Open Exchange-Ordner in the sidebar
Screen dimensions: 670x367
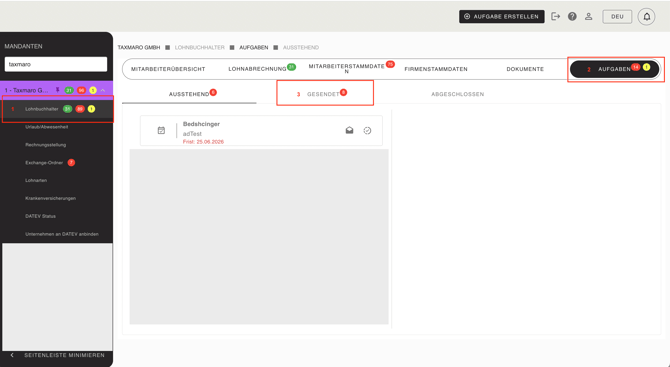44,163
